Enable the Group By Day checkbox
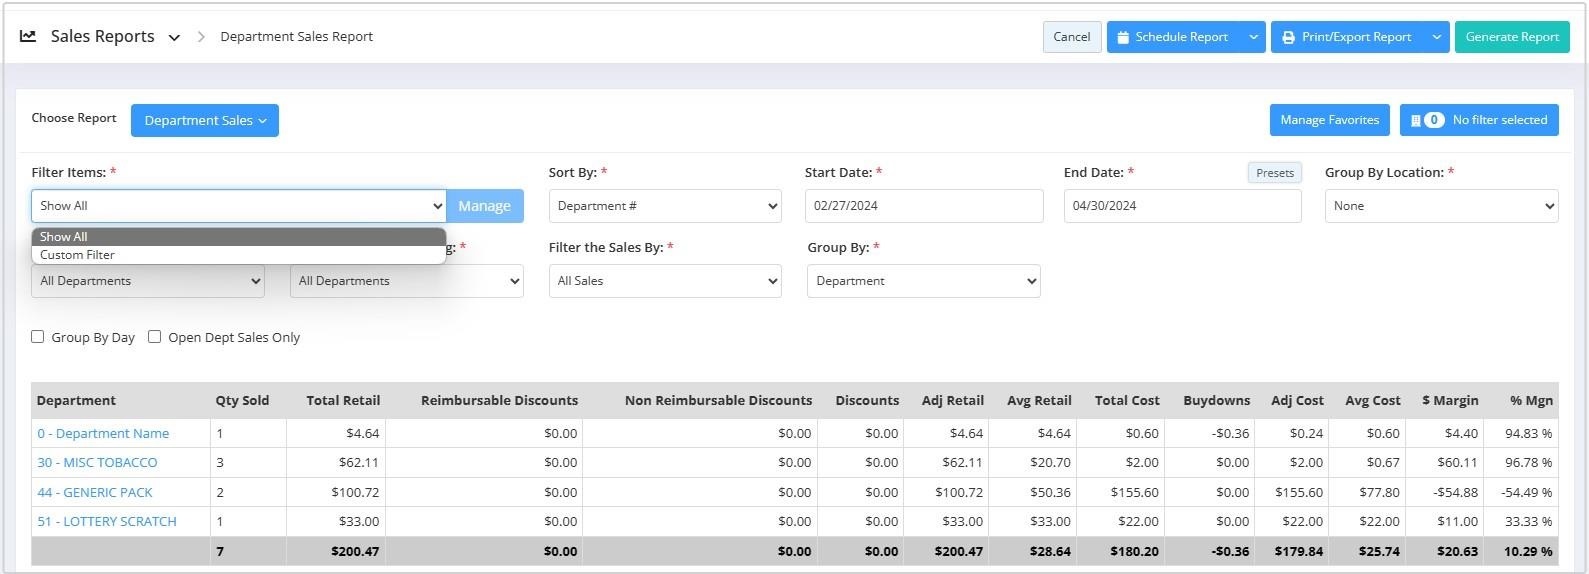This screenshot has width=1589, height=574. 38,337
